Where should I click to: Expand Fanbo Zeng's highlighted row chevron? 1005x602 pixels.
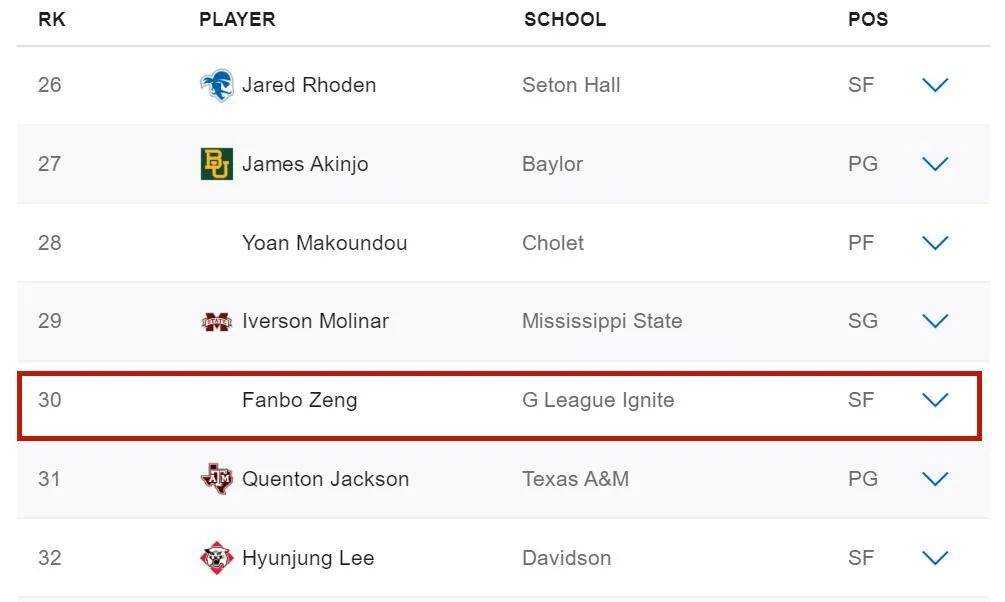point(935,400)
